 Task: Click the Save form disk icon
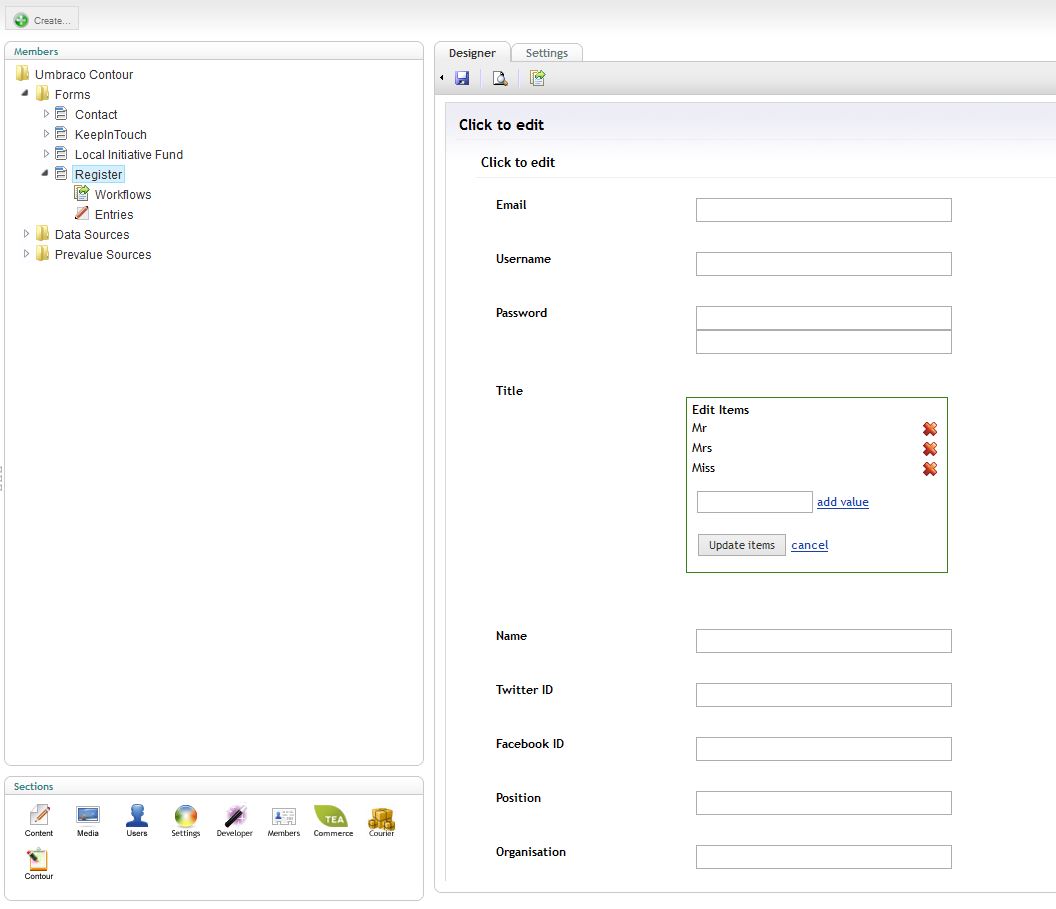pyautogui.click(x=462, y=78)
